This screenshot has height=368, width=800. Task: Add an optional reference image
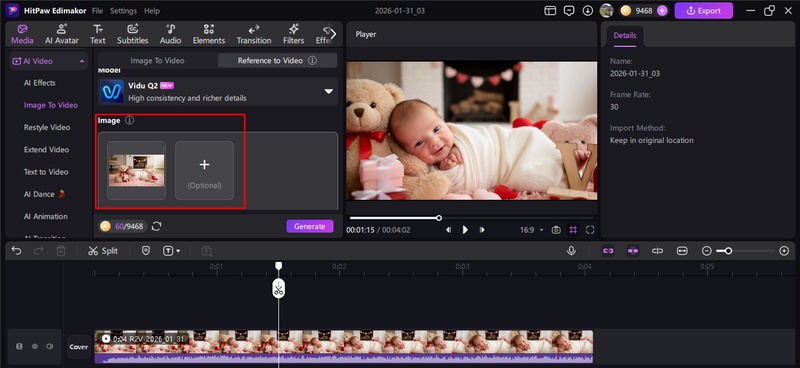click(205, 170)
